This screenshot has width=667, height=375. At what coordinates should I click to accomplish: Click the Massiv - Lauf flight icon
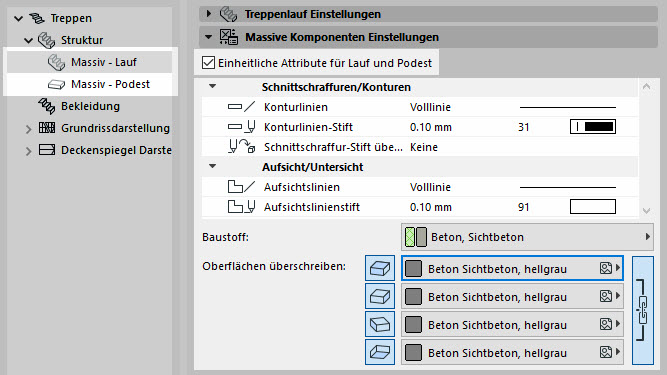click(56, 62)
